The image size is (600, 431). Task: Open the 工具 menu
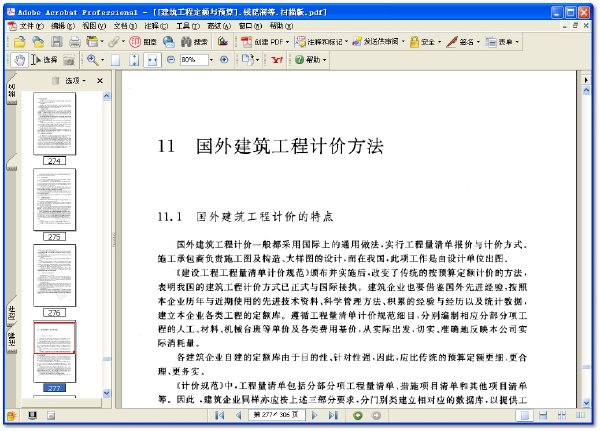coord(188,26)
